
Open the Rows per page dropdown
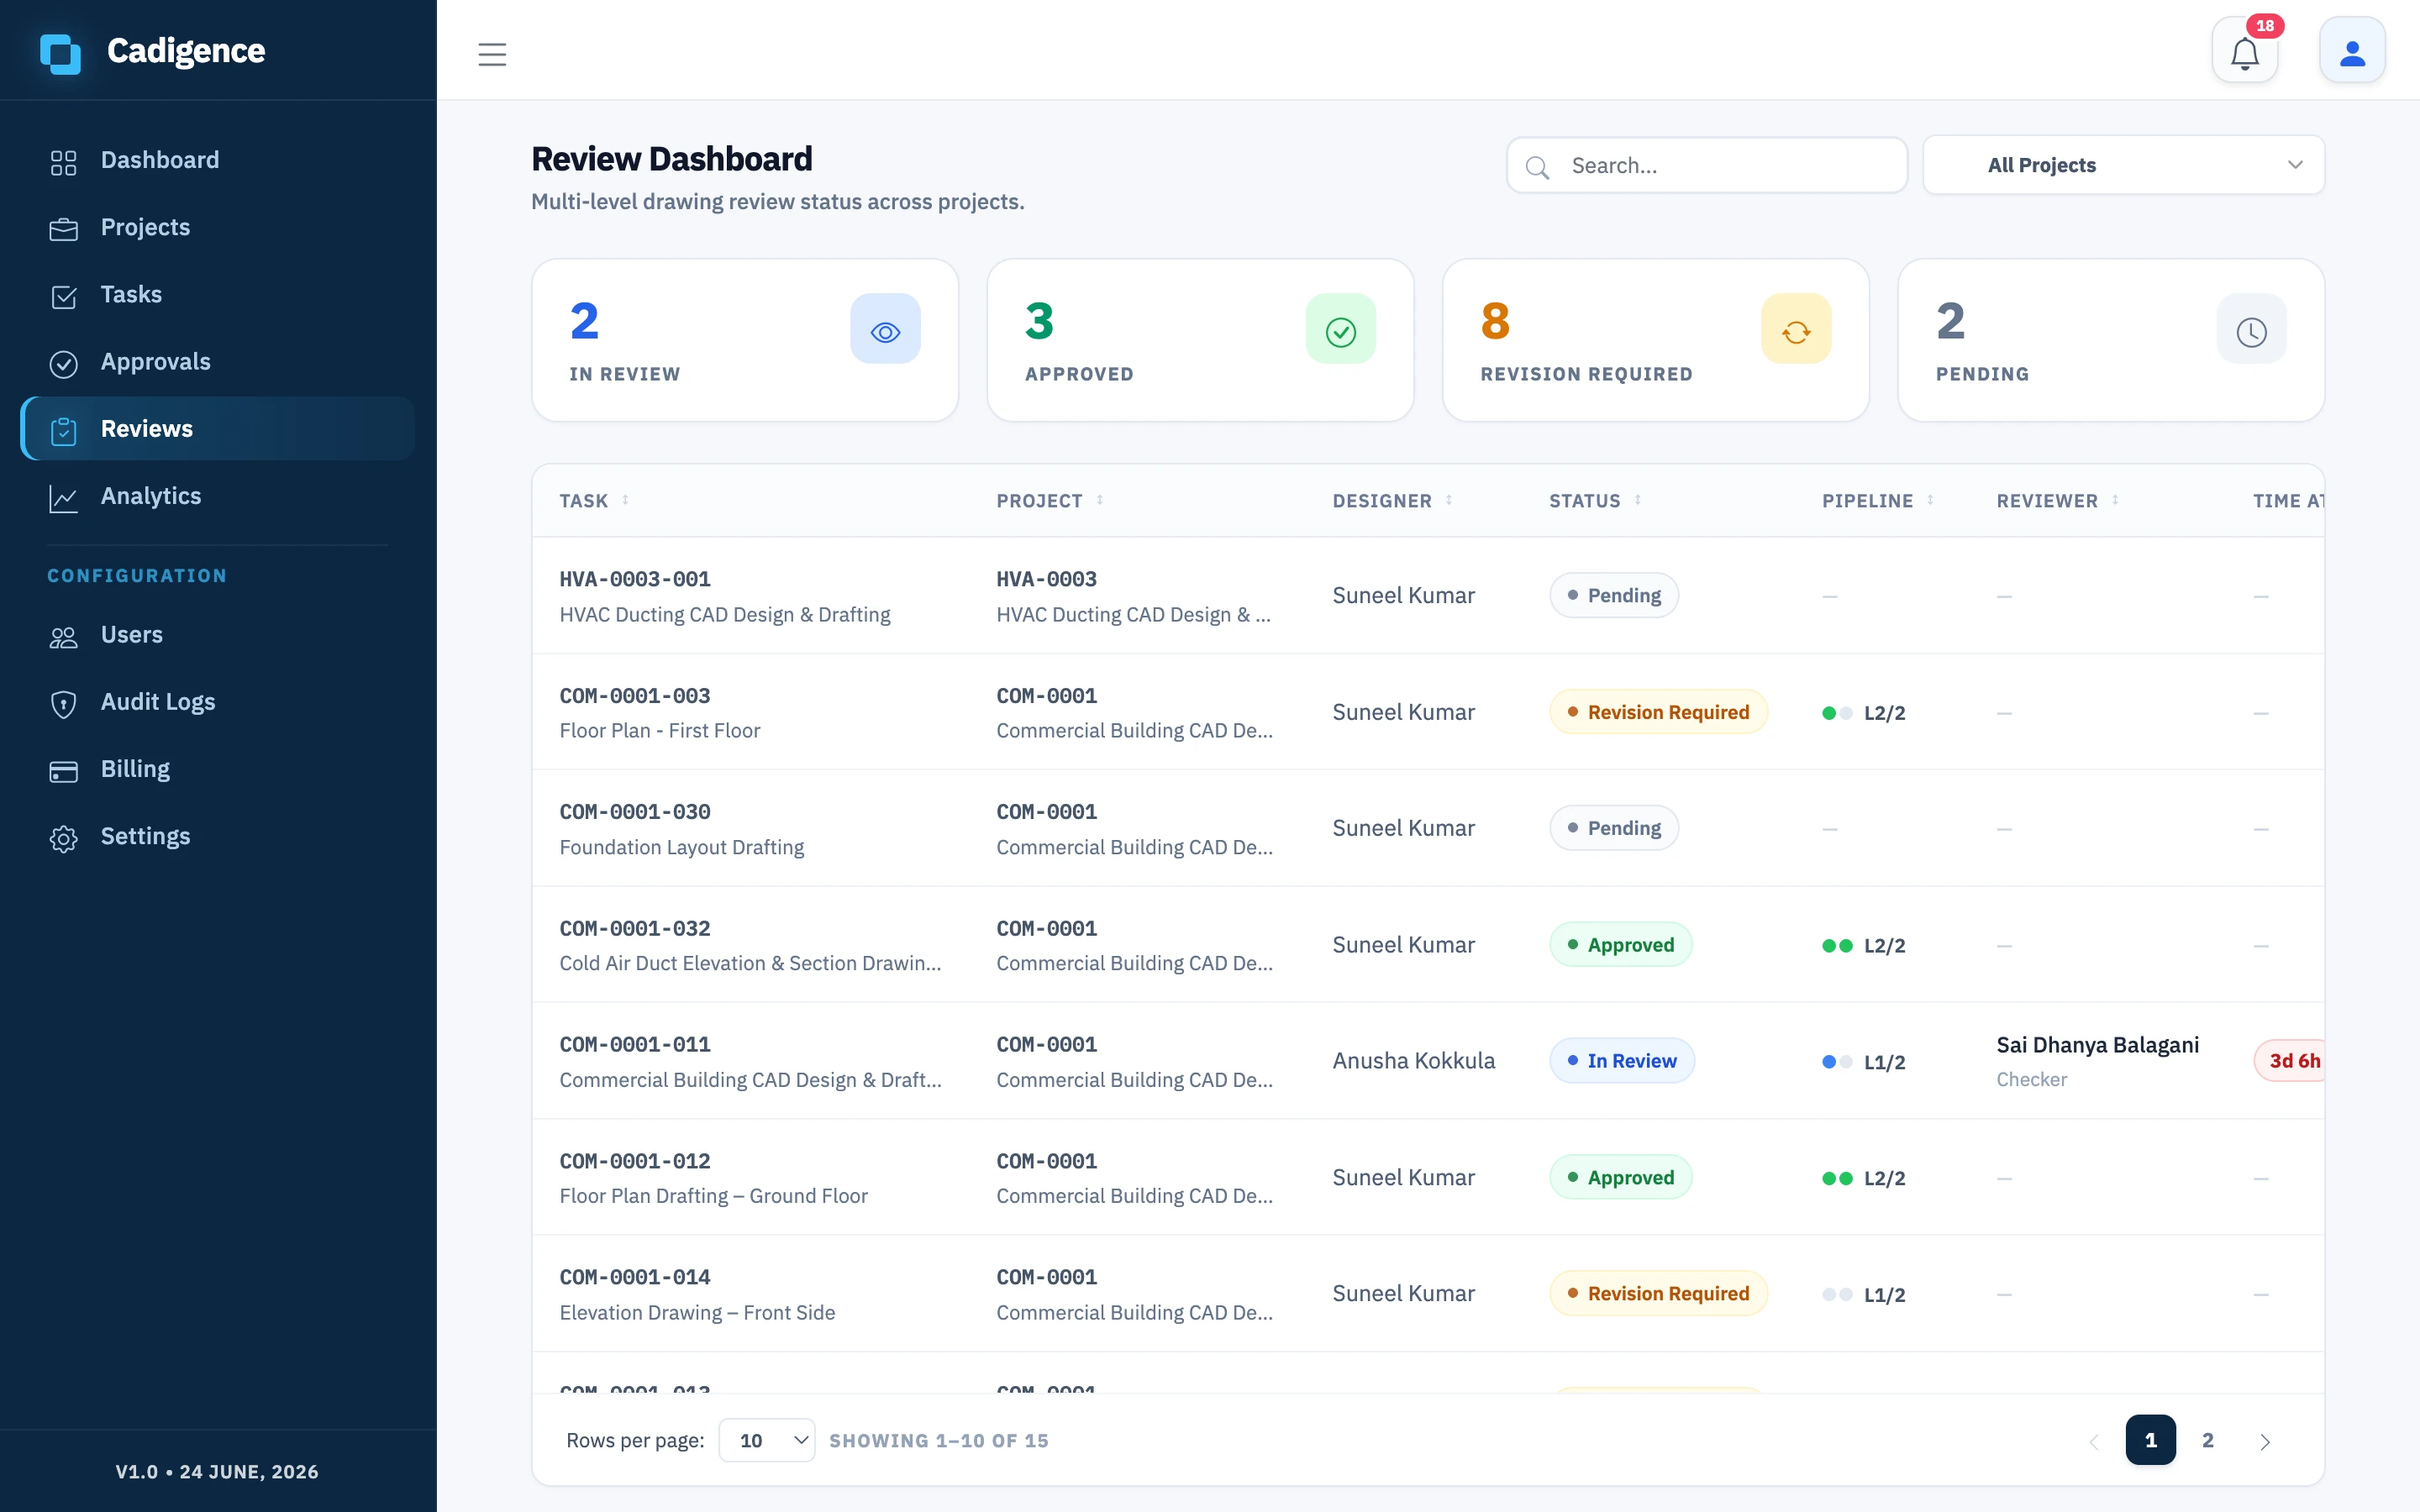(x=767, y=1440)
